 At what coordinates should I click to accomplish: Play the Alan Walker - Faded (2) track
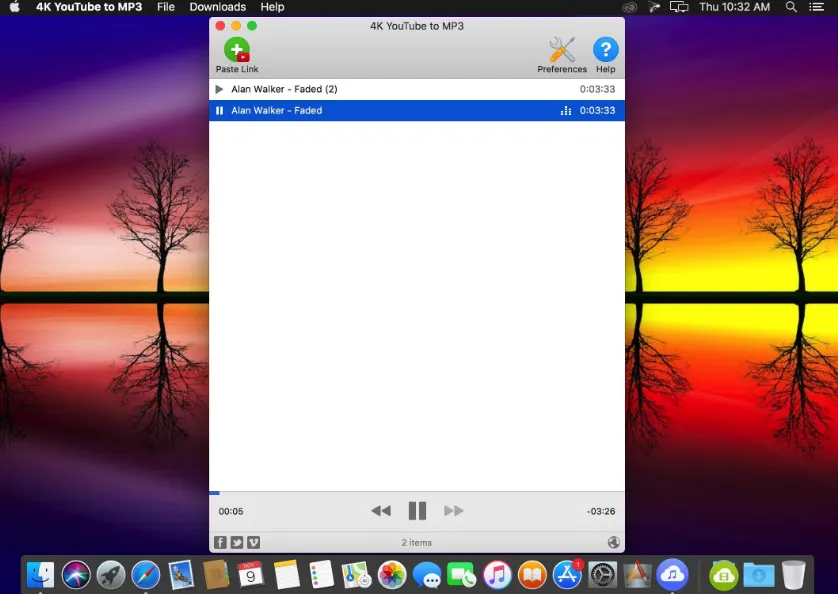[x=219, y=89]
